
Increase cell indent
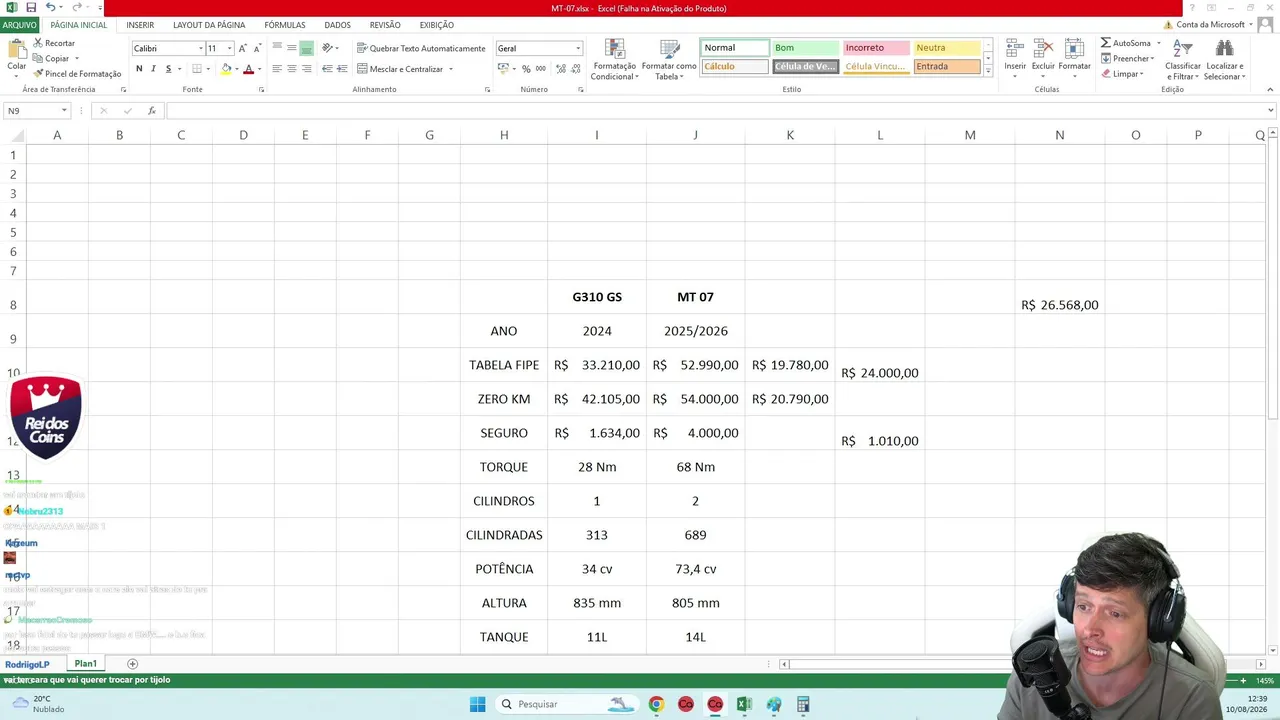342,69
